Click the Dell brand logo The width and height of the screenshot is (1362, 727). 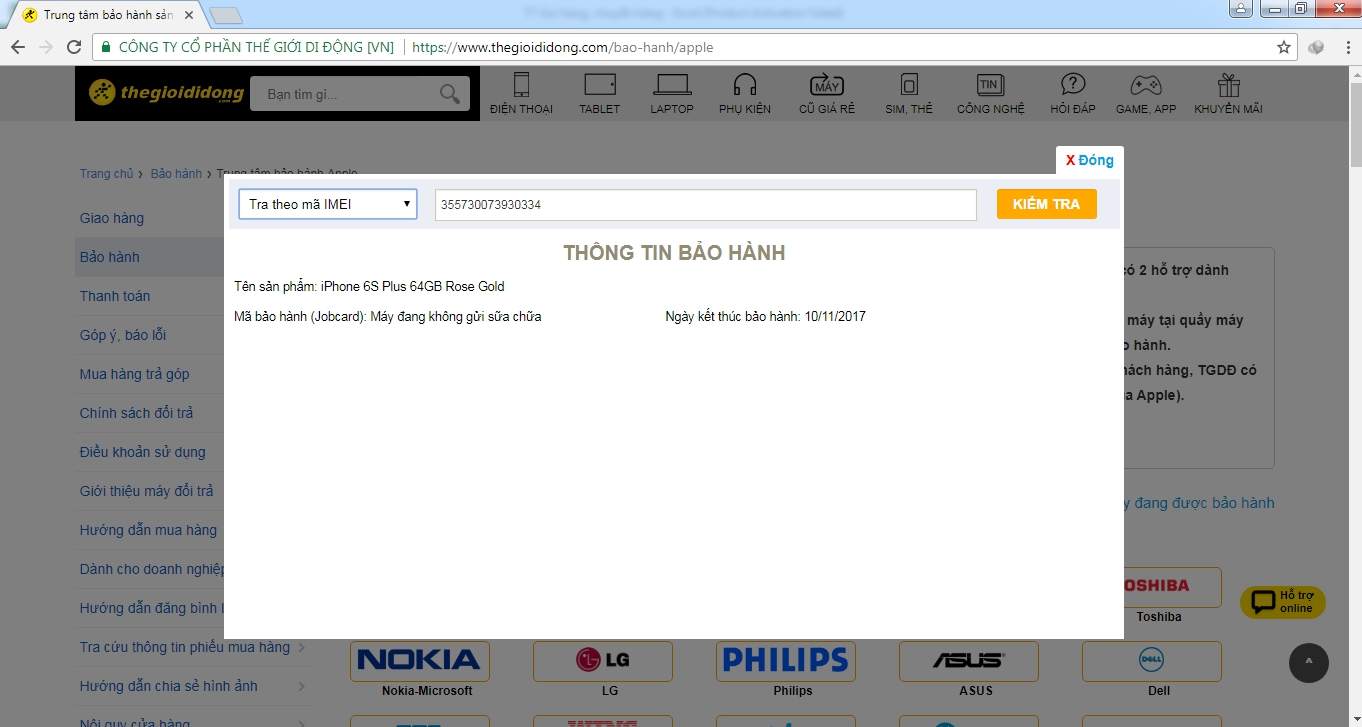[x=1152, y=661]
